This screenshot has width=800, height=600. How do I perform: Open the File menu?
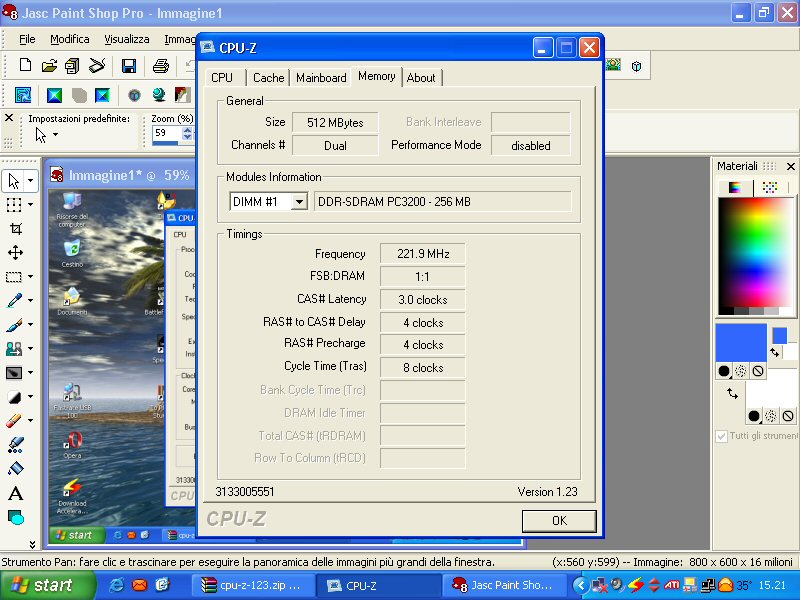27,39
